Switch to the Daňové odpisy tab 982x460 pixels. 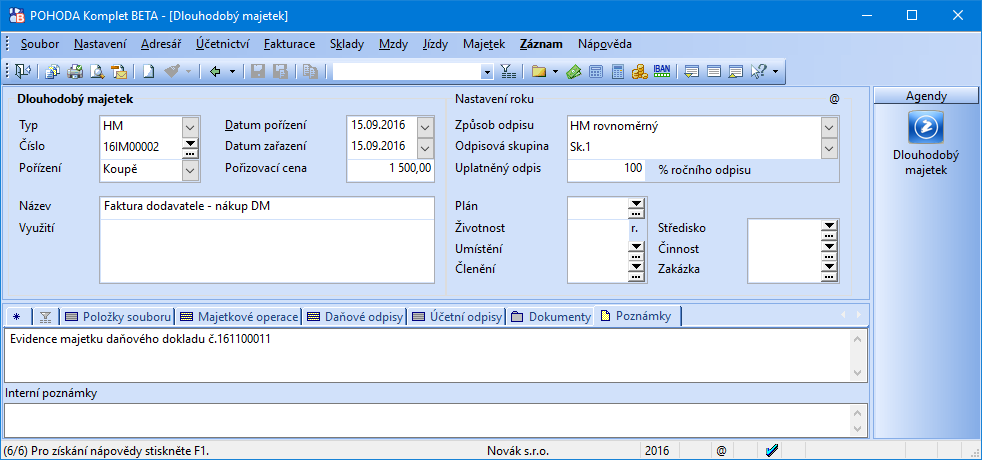(354, 317)
